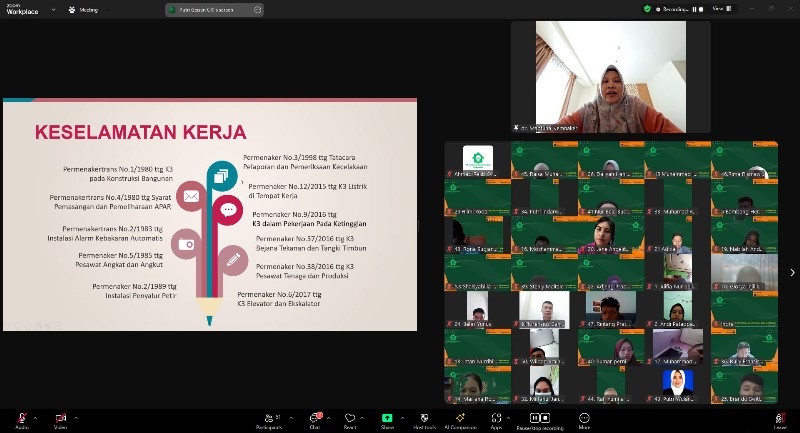Image resolution: width=800 pixels, height=433 pixels.
Task: Click the camera icon on the slide
Action: pos(186,244)
